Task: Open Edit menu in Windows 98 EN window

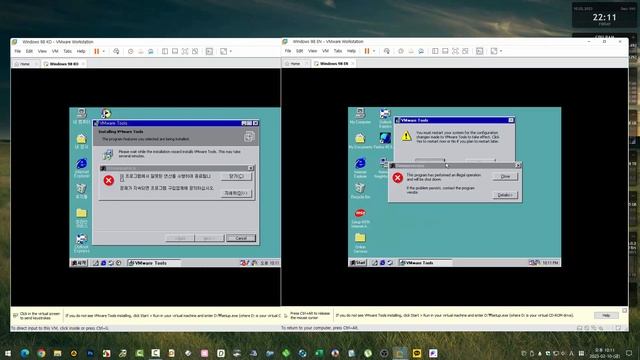Action: click(x=300, y=51)
